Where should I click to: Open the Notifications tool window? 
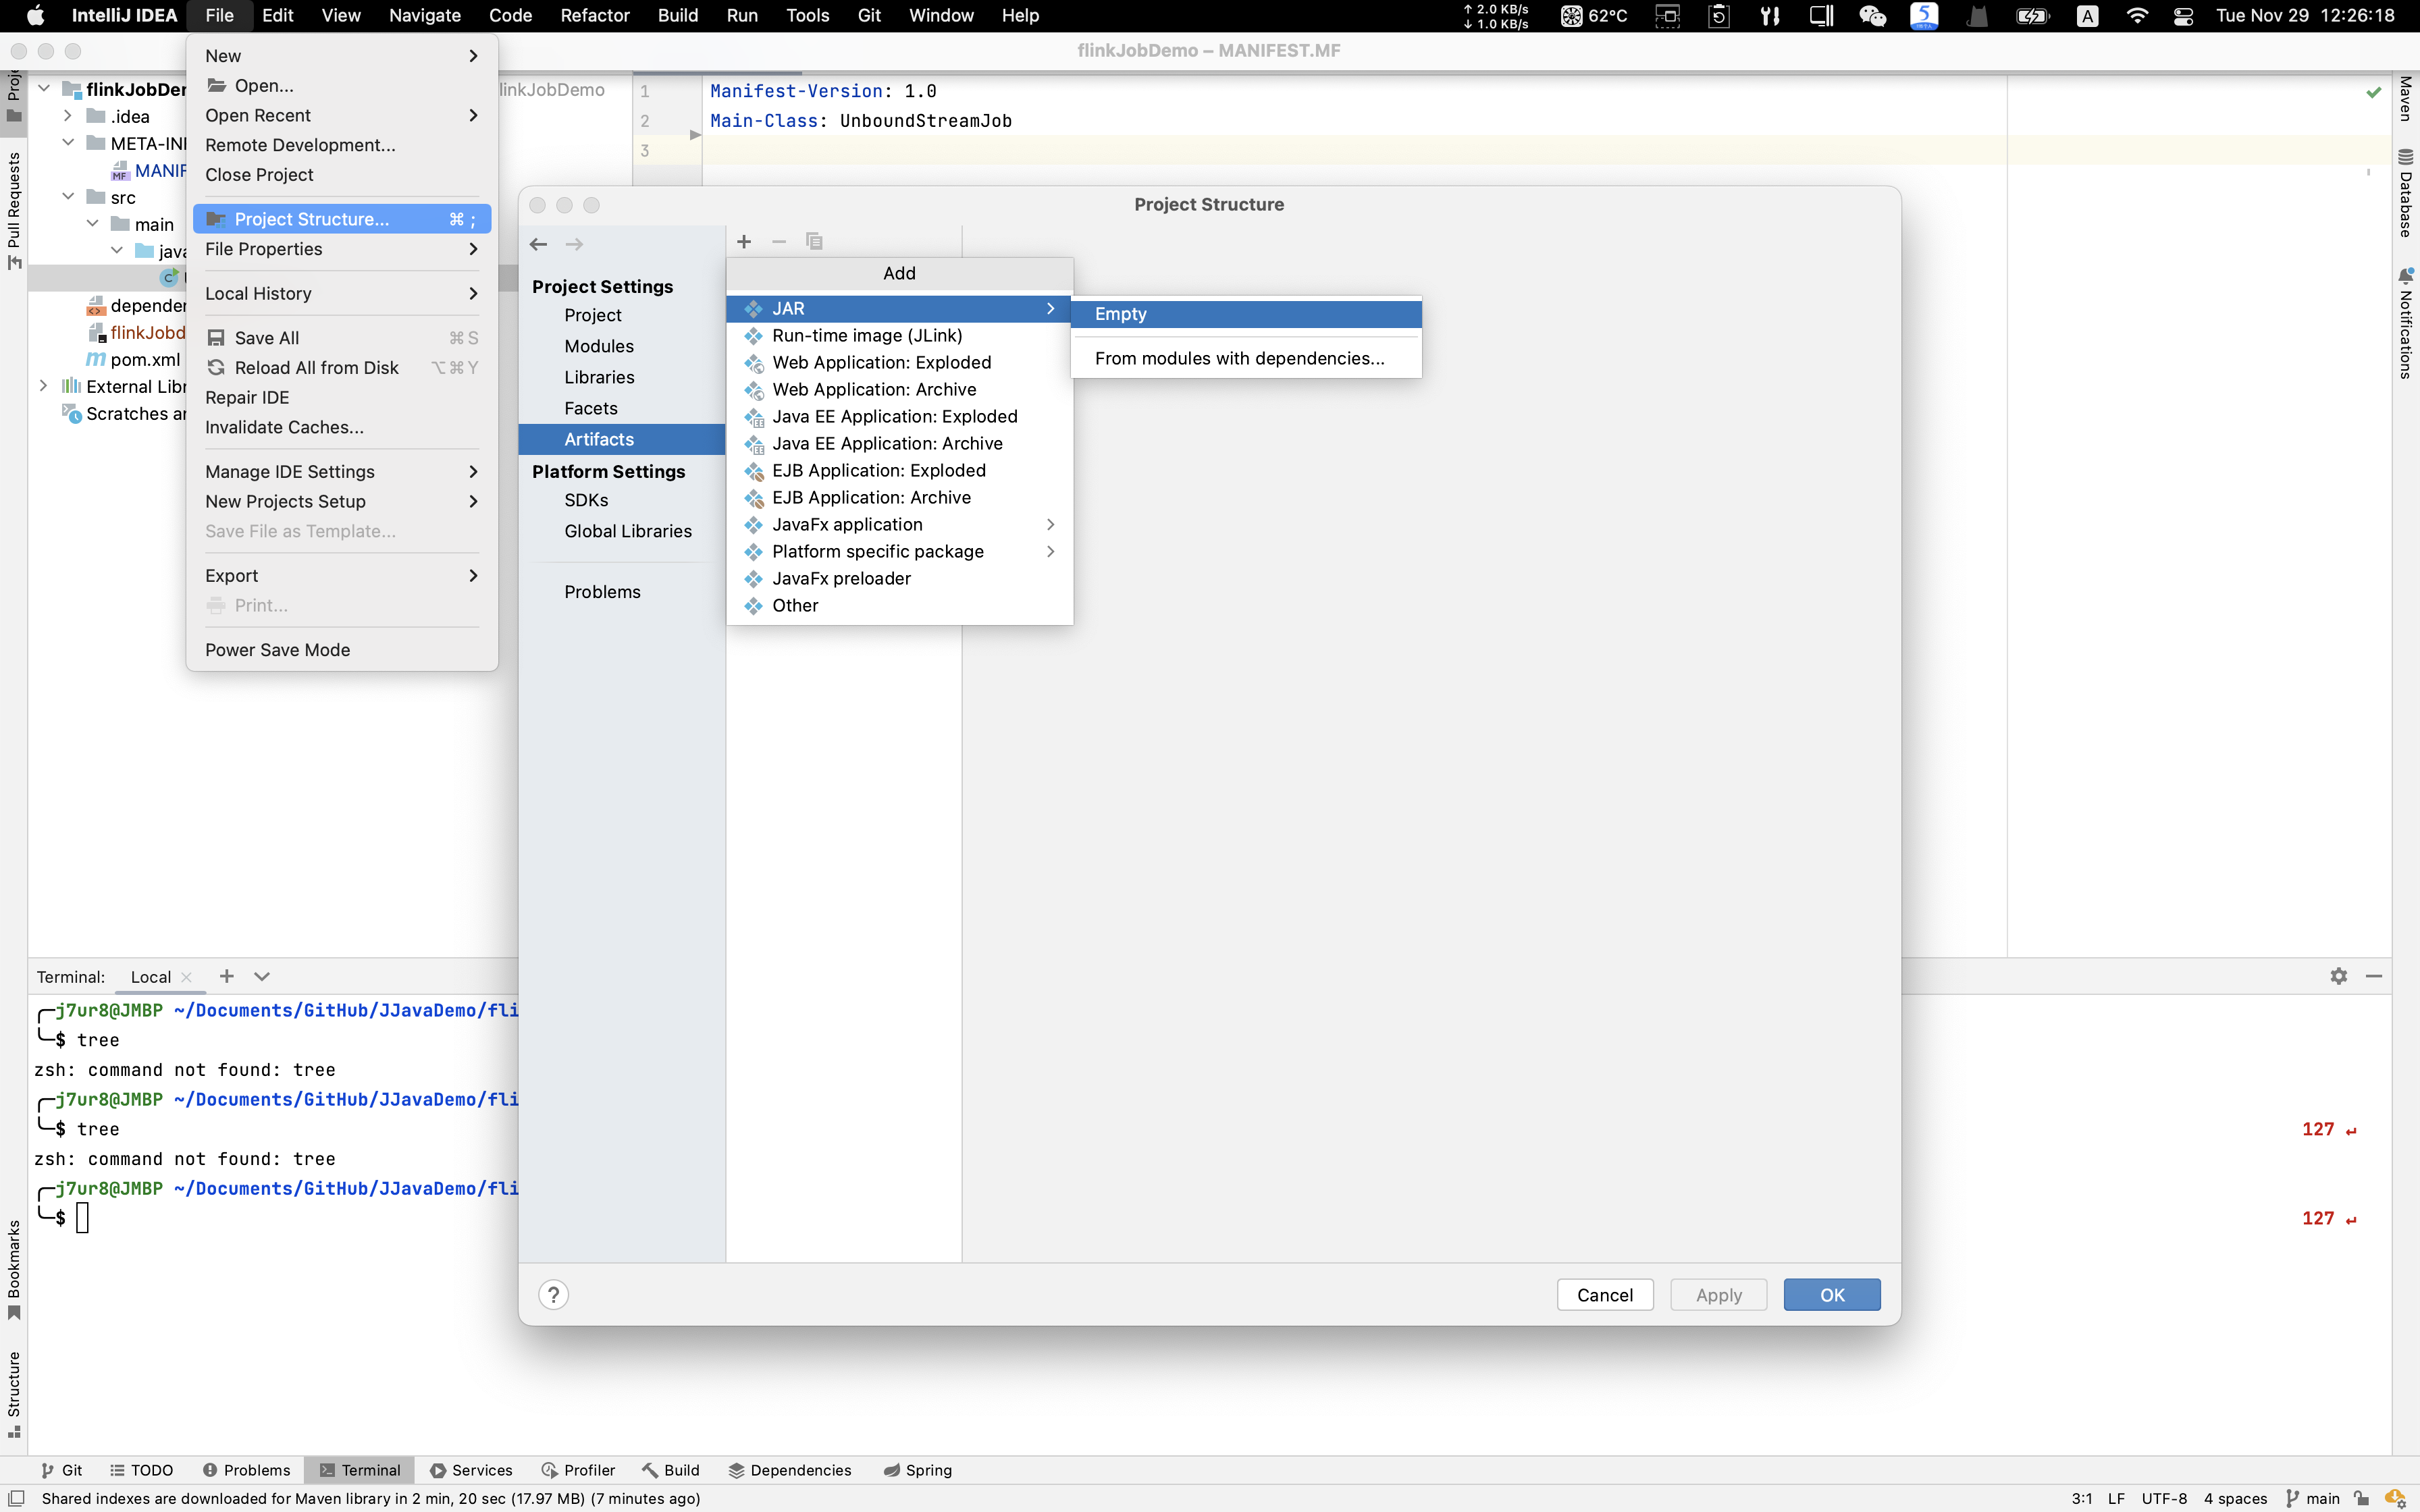click(2406, 323)
